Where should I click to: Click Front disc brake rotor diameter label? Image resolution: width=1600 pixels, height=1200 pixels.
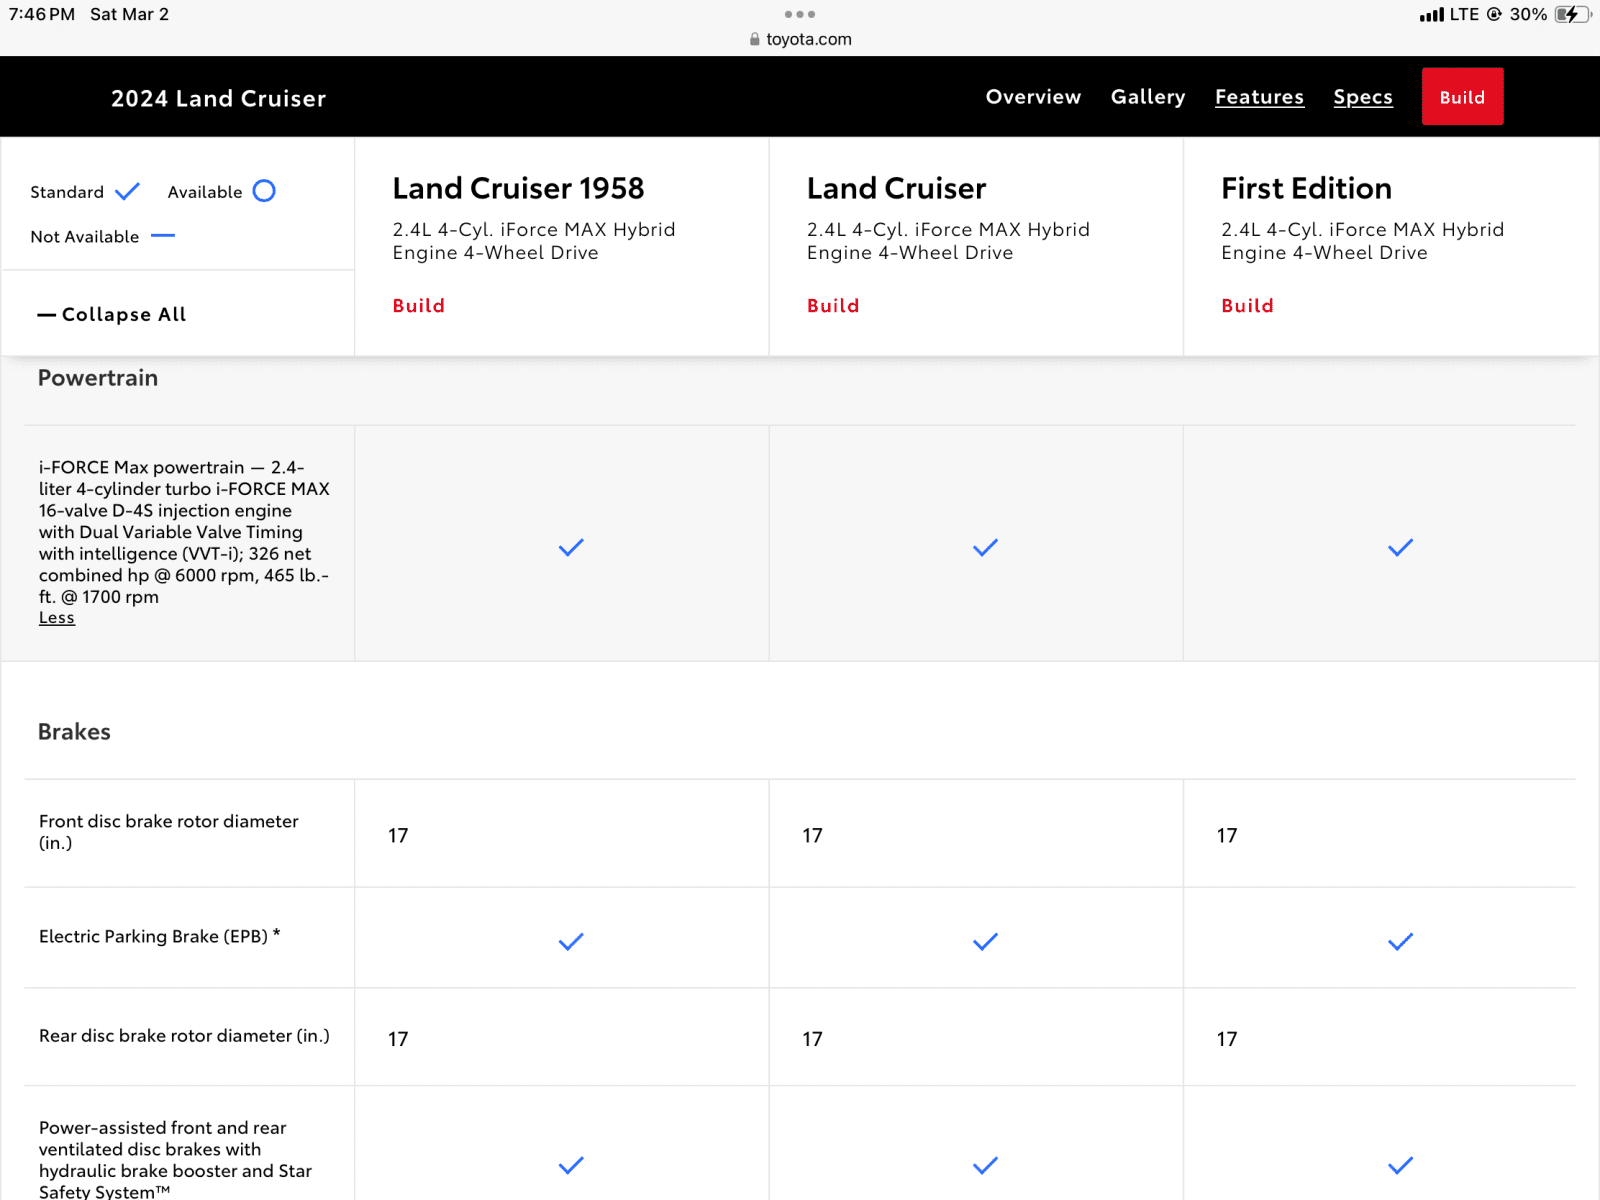(169, 832)
